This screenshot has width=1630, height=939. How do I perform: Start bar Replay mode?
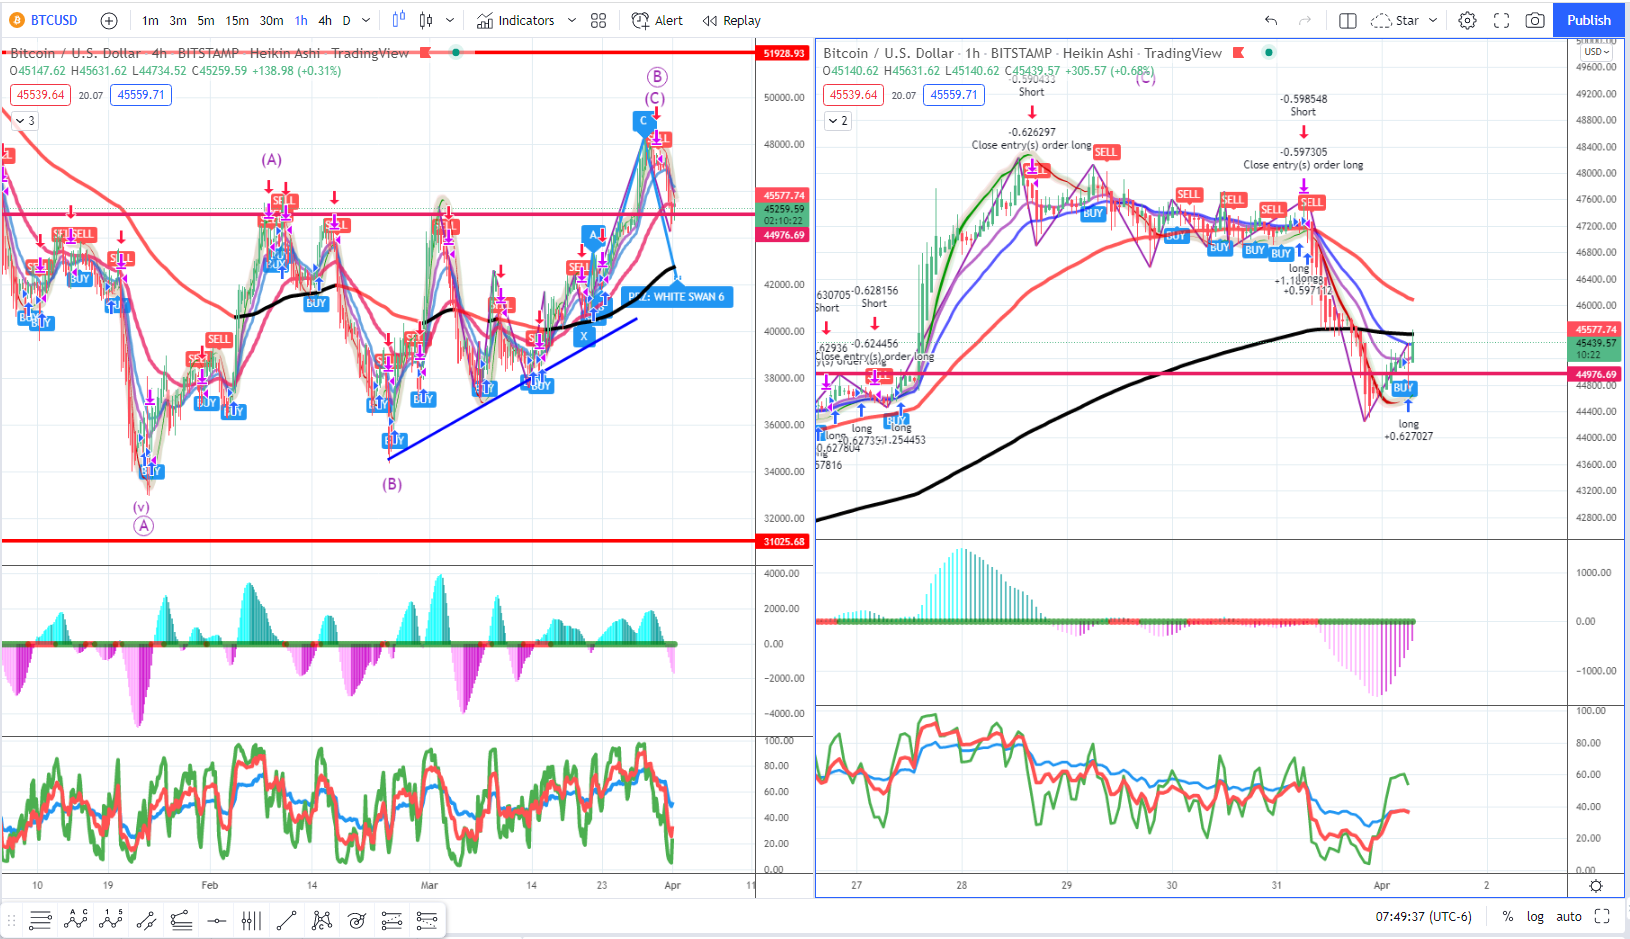731,20
